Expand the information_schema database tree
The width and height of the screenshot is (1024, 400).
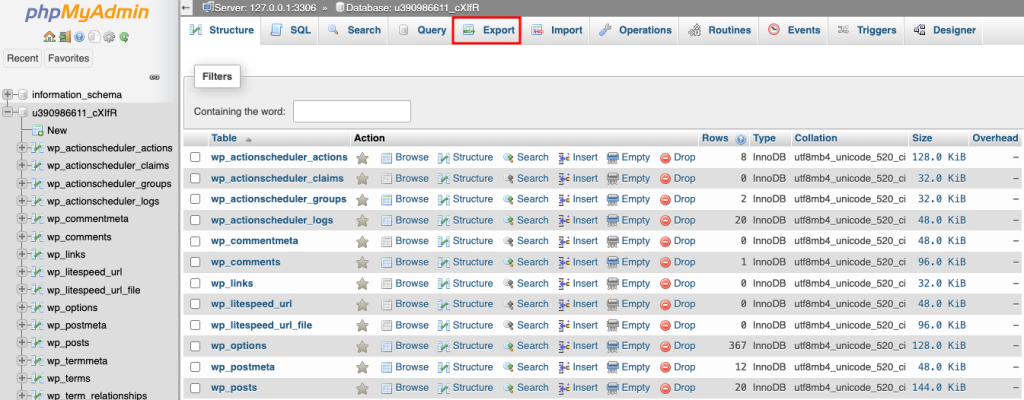click(8, 95)
